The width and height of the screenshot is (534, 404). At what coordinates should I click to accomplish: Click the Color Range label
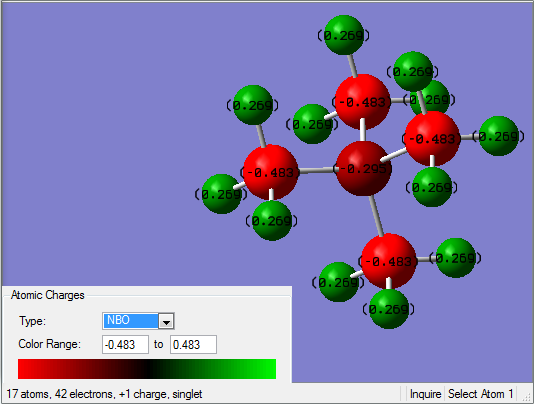(x=50, y=344)
